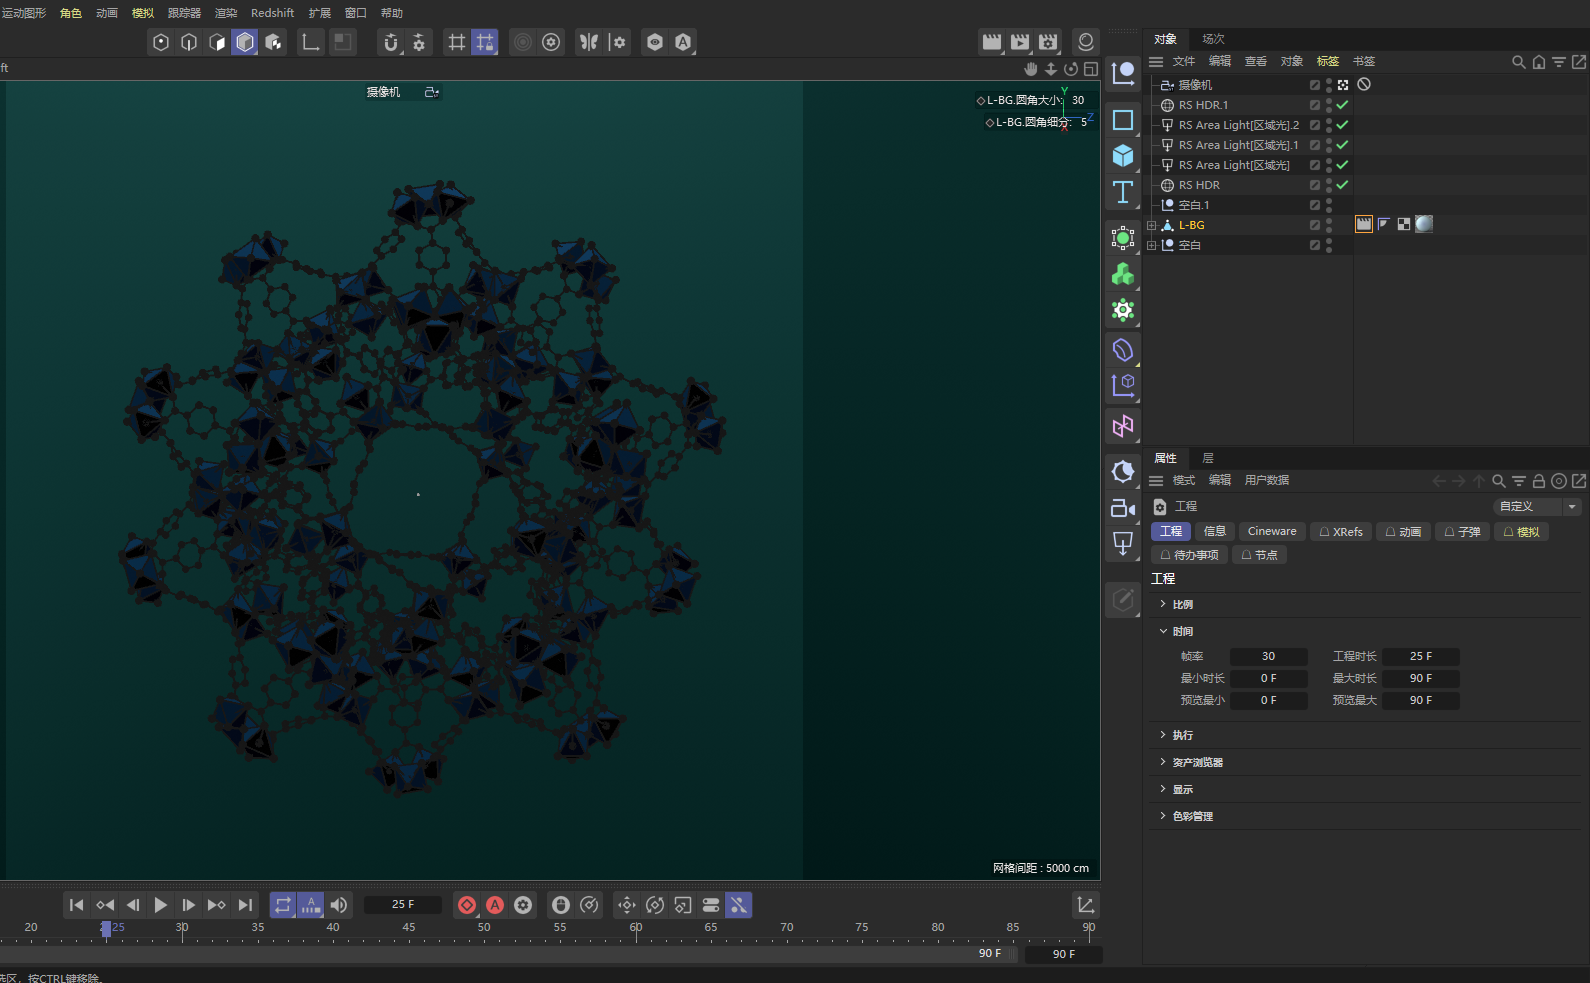Toggle the autokeying red A button

[495, 905]
